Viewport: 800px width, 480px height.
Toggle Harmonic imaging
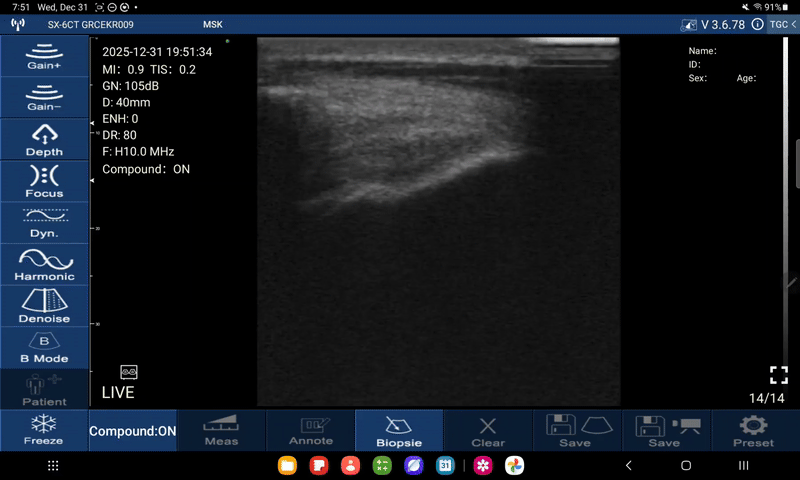[44, 265]
